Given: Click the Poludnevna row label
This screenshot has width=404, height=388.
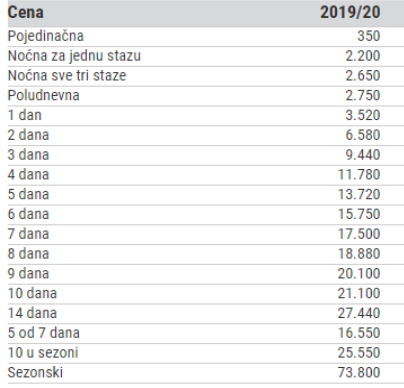Looking at the screenshot, I should (44, 95).
